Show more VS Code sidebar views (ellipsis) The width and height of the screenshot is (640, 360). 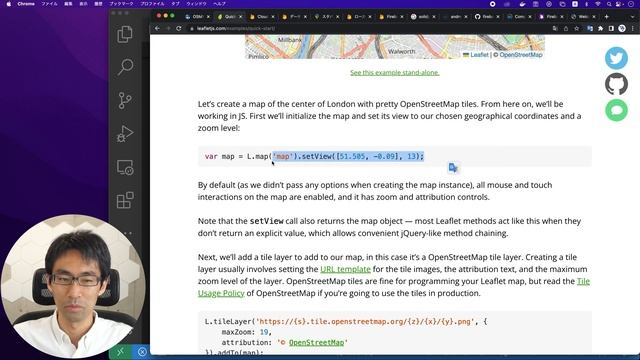coord(128,233)
